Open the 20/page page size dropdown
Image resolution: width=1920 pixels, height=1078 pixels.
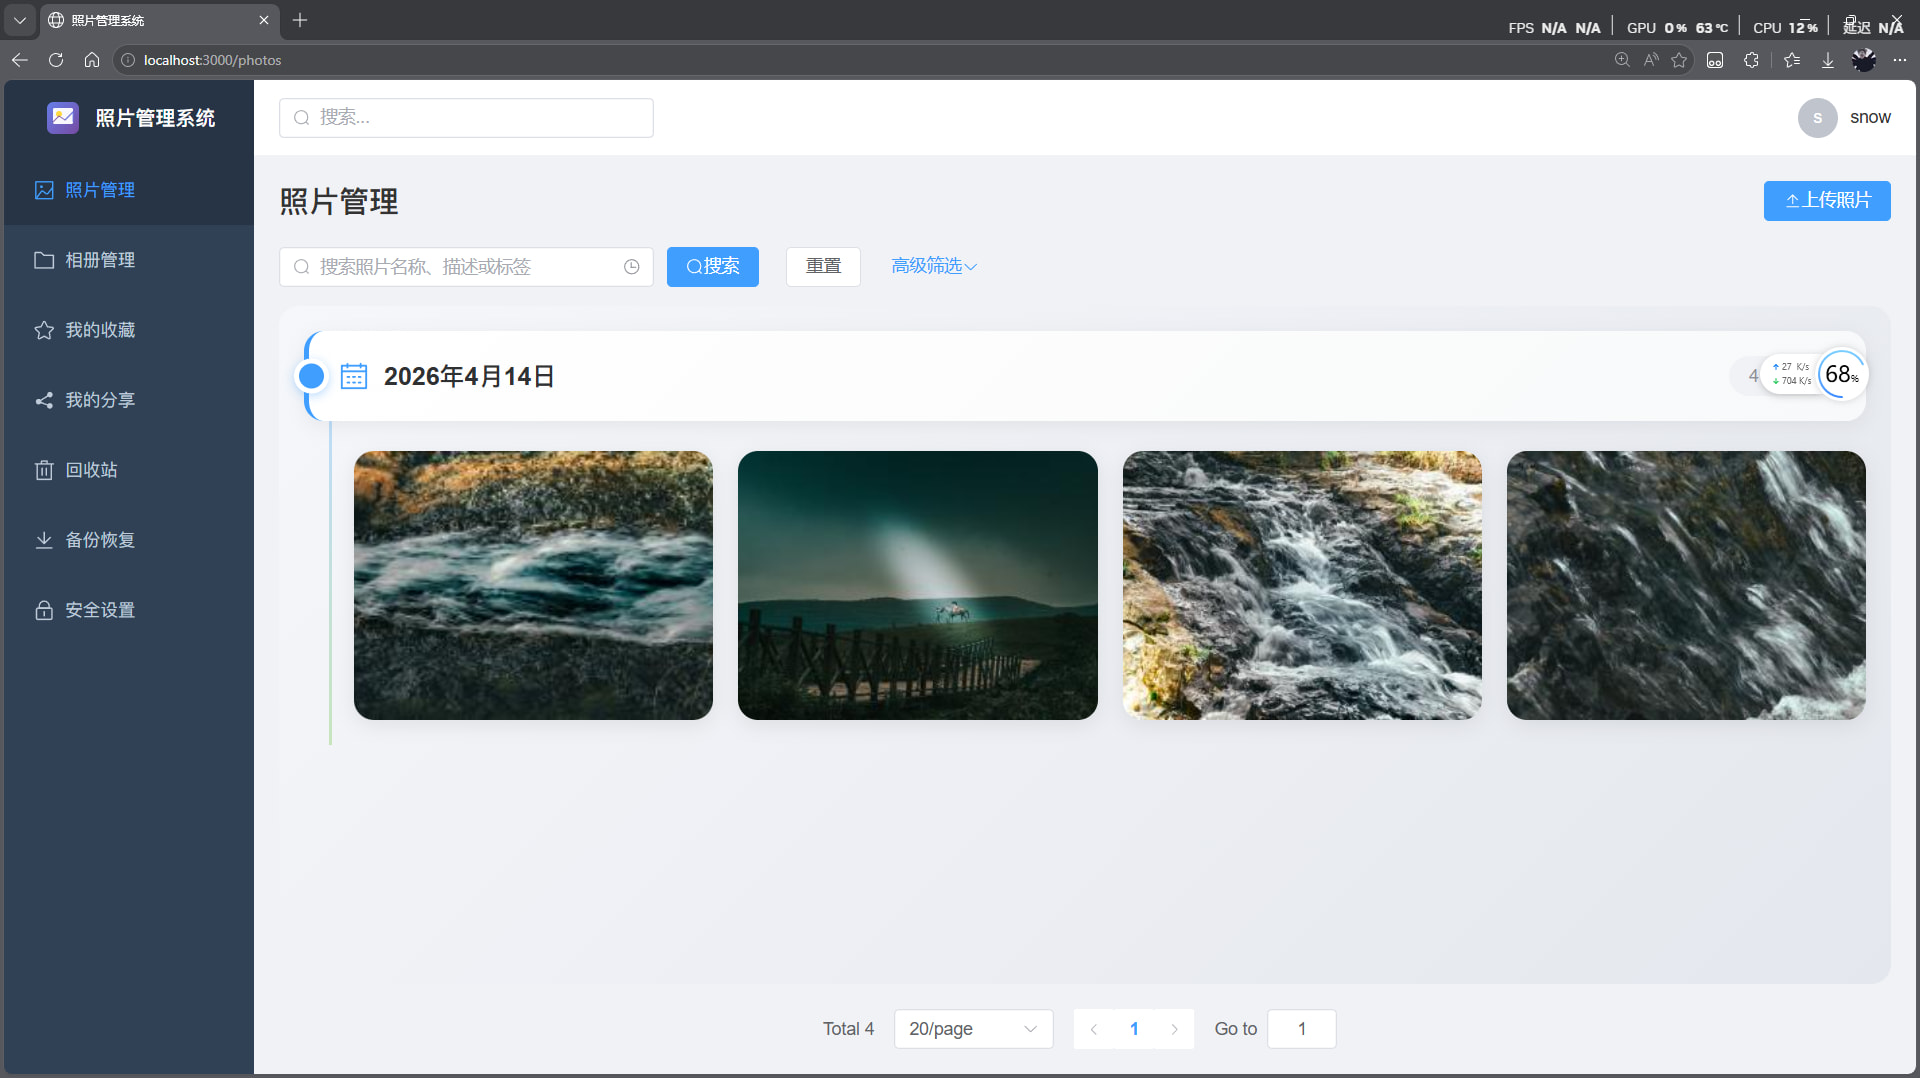pyautogui.click(x=972, y=1029)
